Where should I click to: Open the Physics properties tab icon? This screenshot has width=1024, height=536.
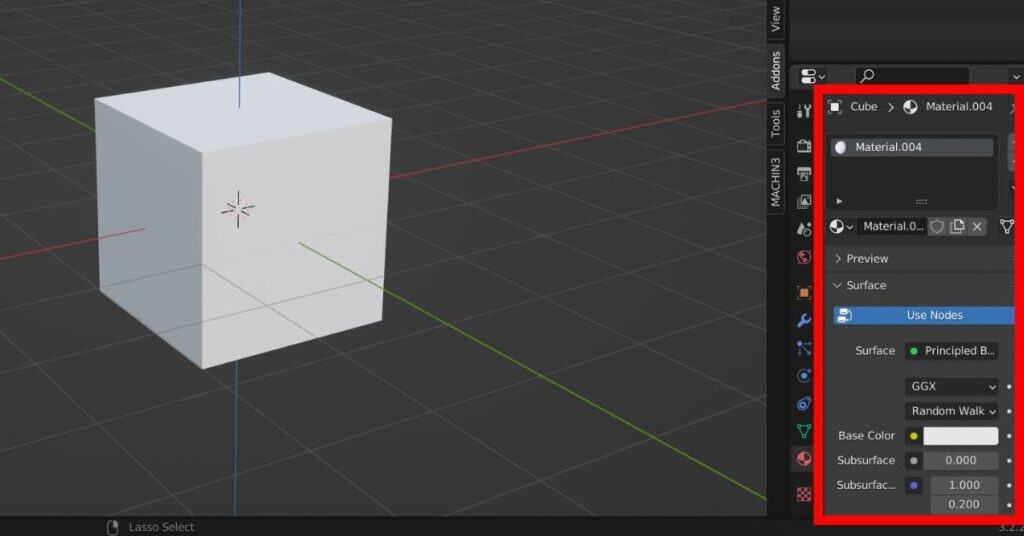click(804, 376)
